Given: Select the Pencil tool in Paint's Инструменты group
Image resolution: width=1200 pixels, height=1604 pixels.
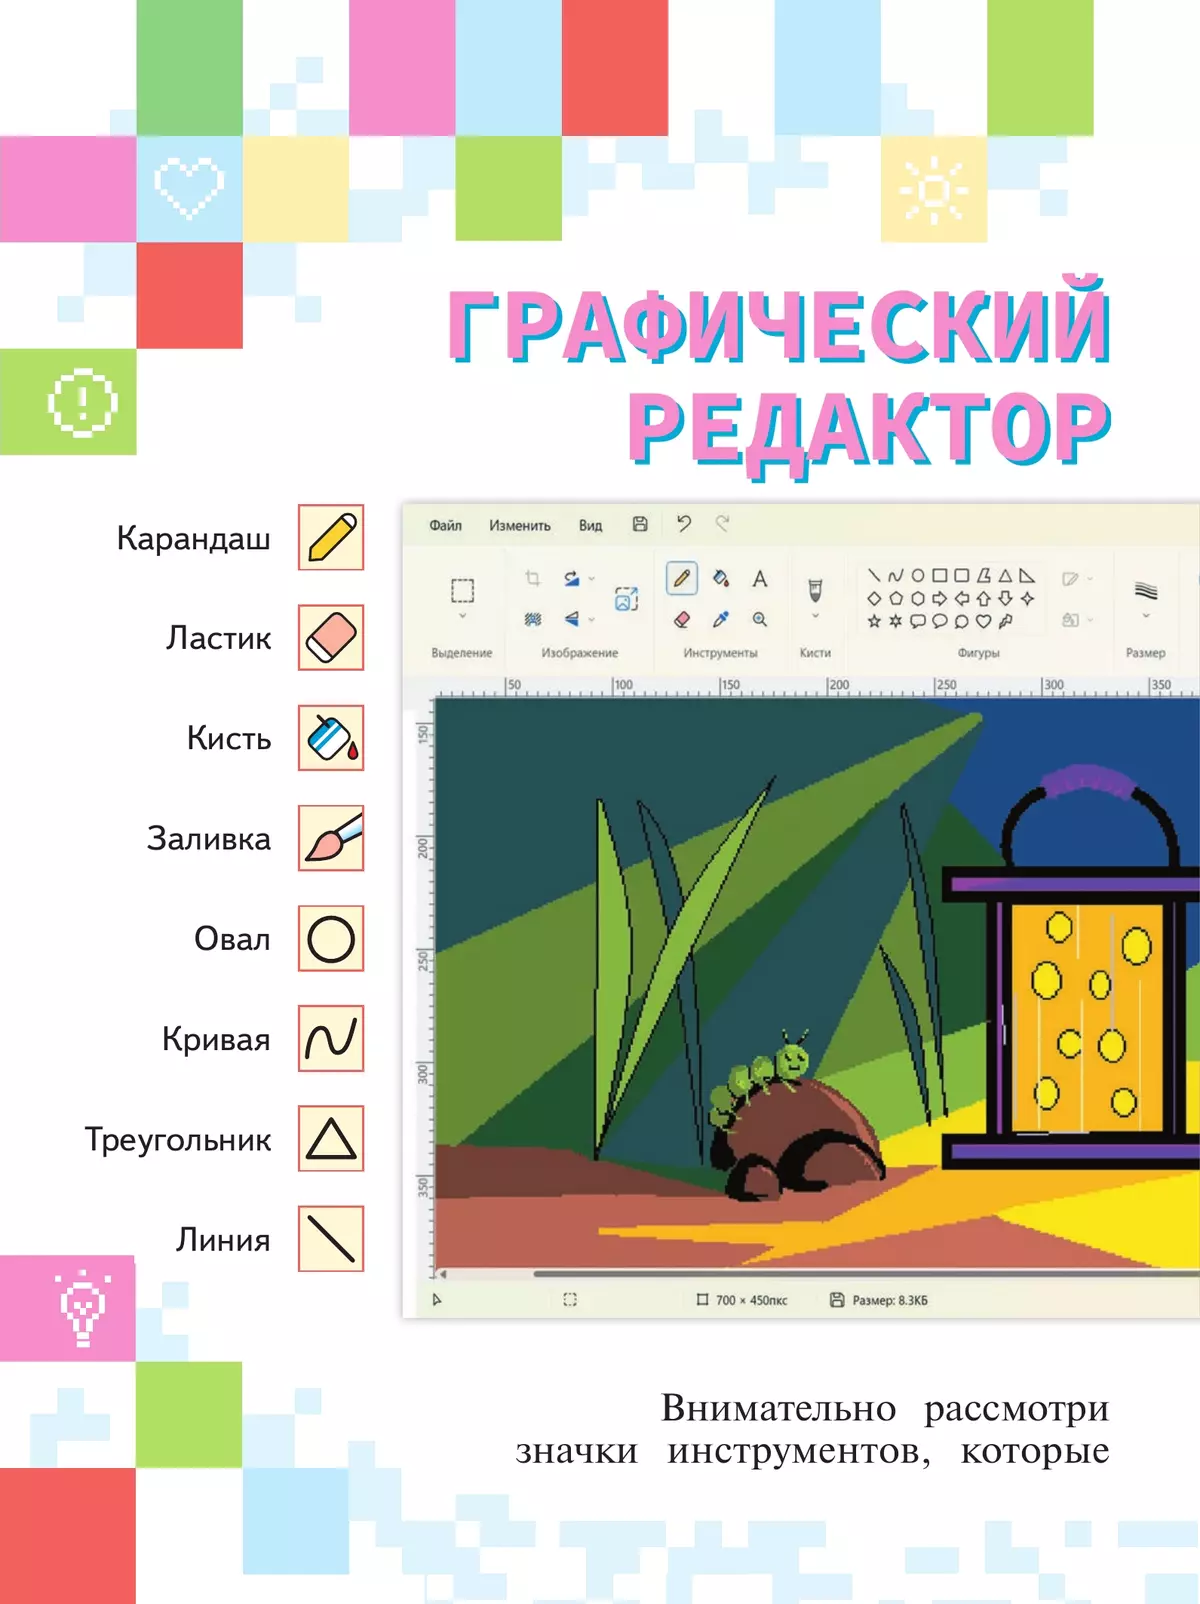Looking at the screenshot, I should (681, 578).
